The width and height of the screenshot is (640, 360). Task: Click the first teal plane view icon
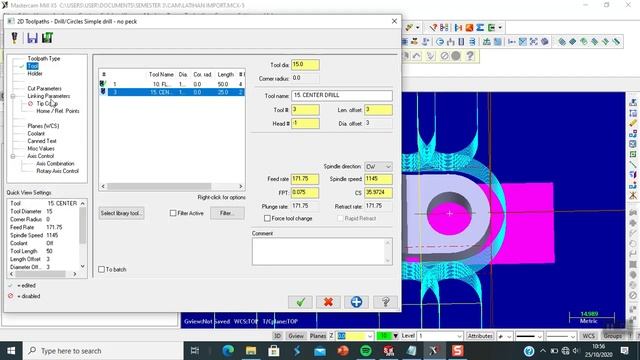pyautogui.click(x=562, y=42)
